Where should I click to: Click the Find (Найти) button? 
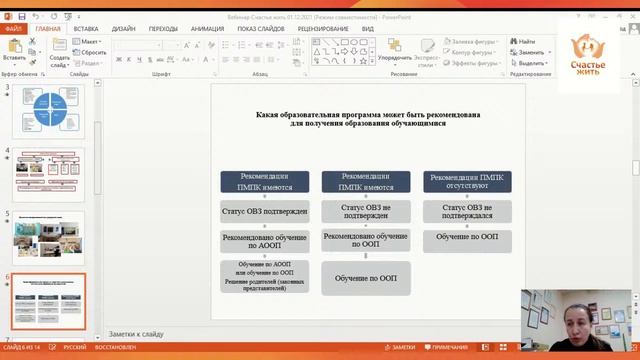(x=523, y=42)
